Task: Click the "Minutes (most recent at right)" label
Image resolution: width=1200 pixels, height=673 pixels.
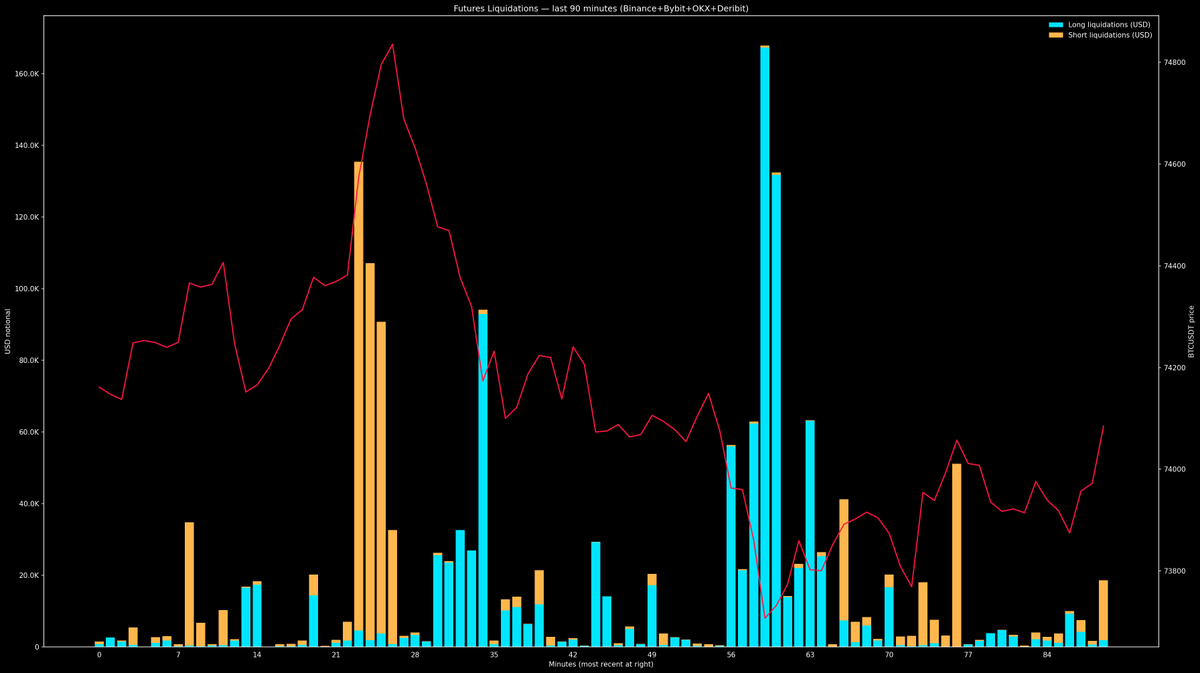Action: (x=600, y=663)
